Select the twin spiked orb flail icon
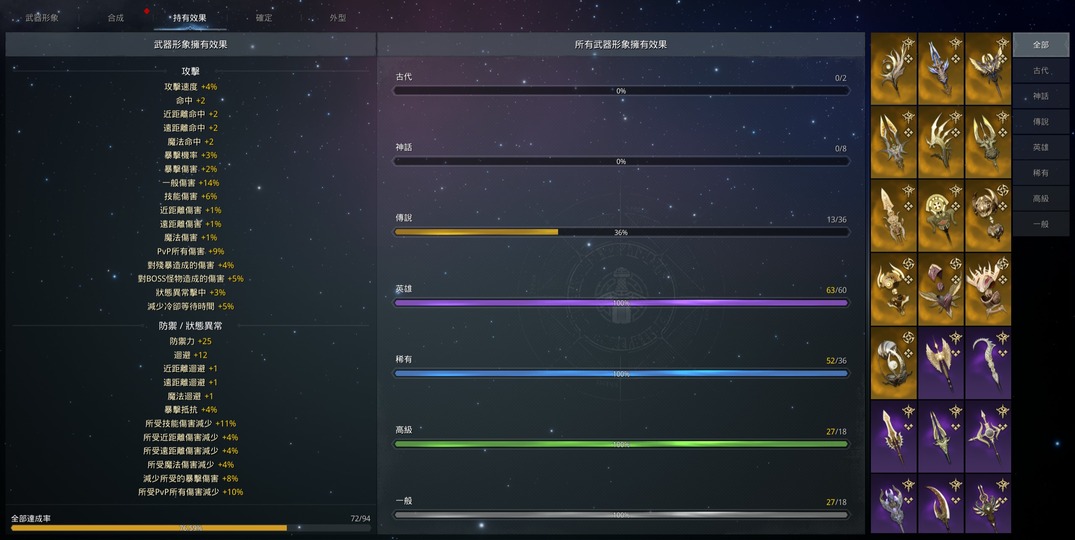This screenshot has height=540, width=1075. (988, 216)
